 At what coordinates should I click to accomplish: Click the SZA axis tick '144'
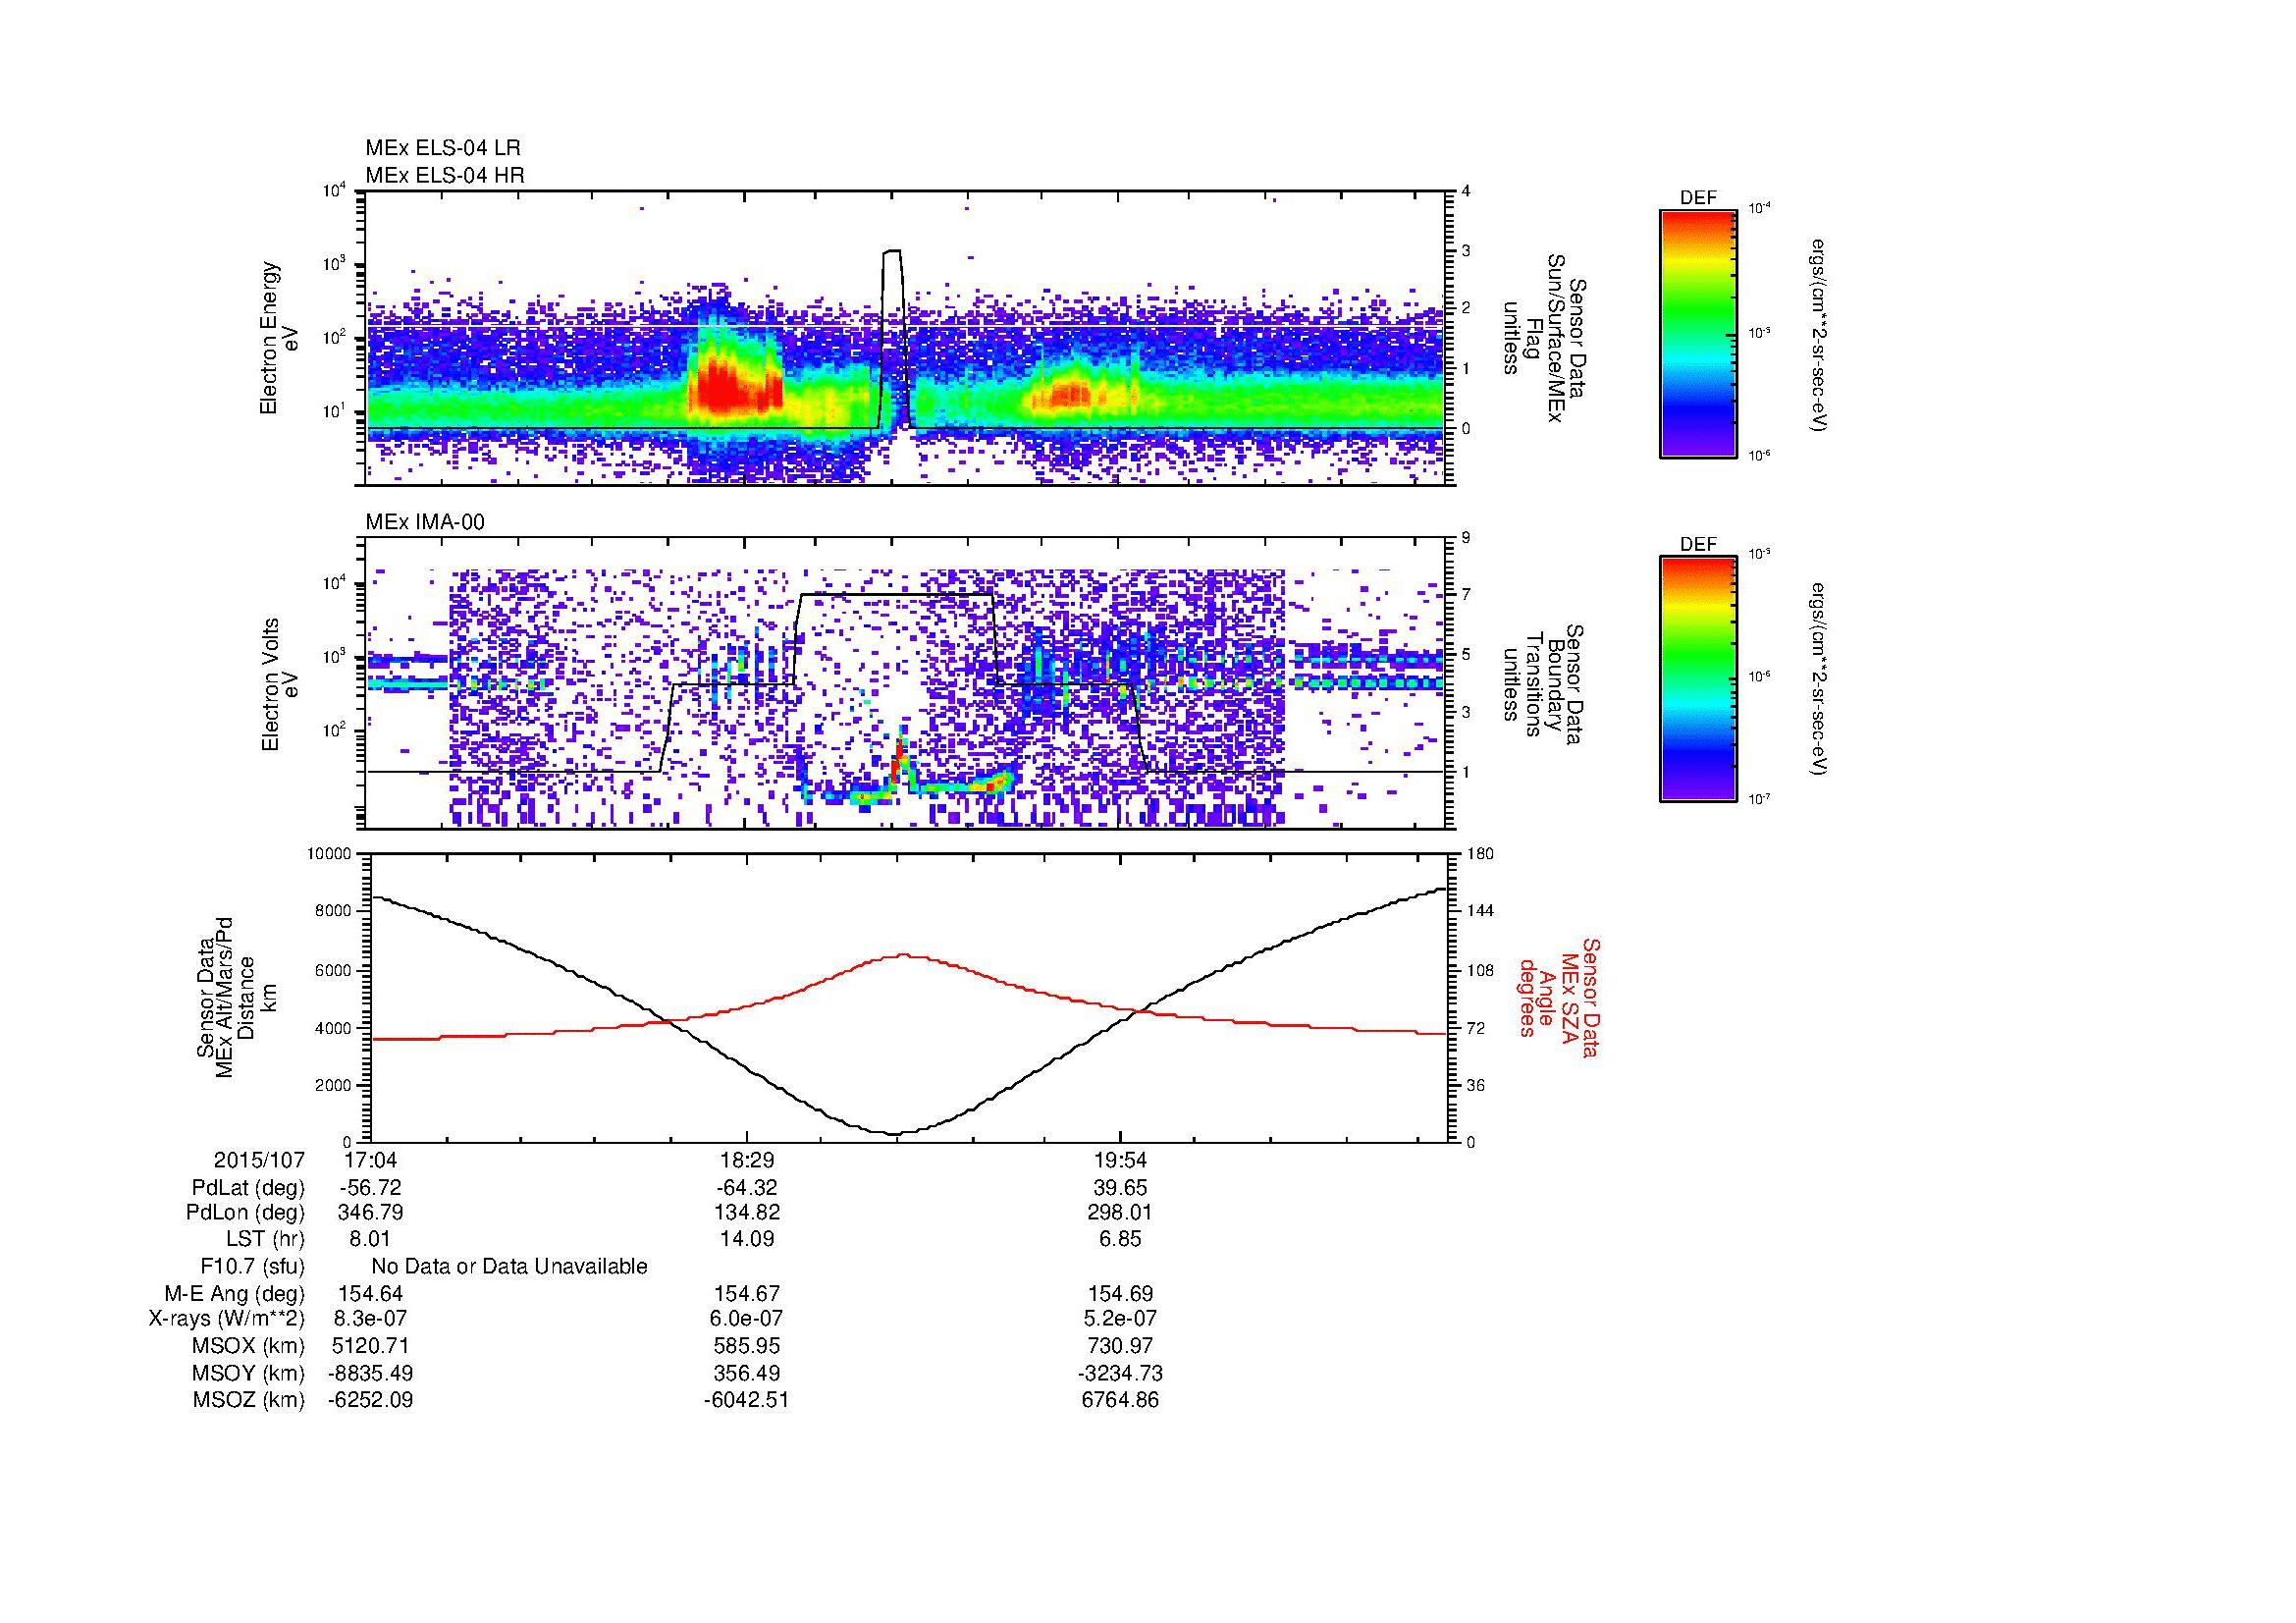[x=1481, y=911]
